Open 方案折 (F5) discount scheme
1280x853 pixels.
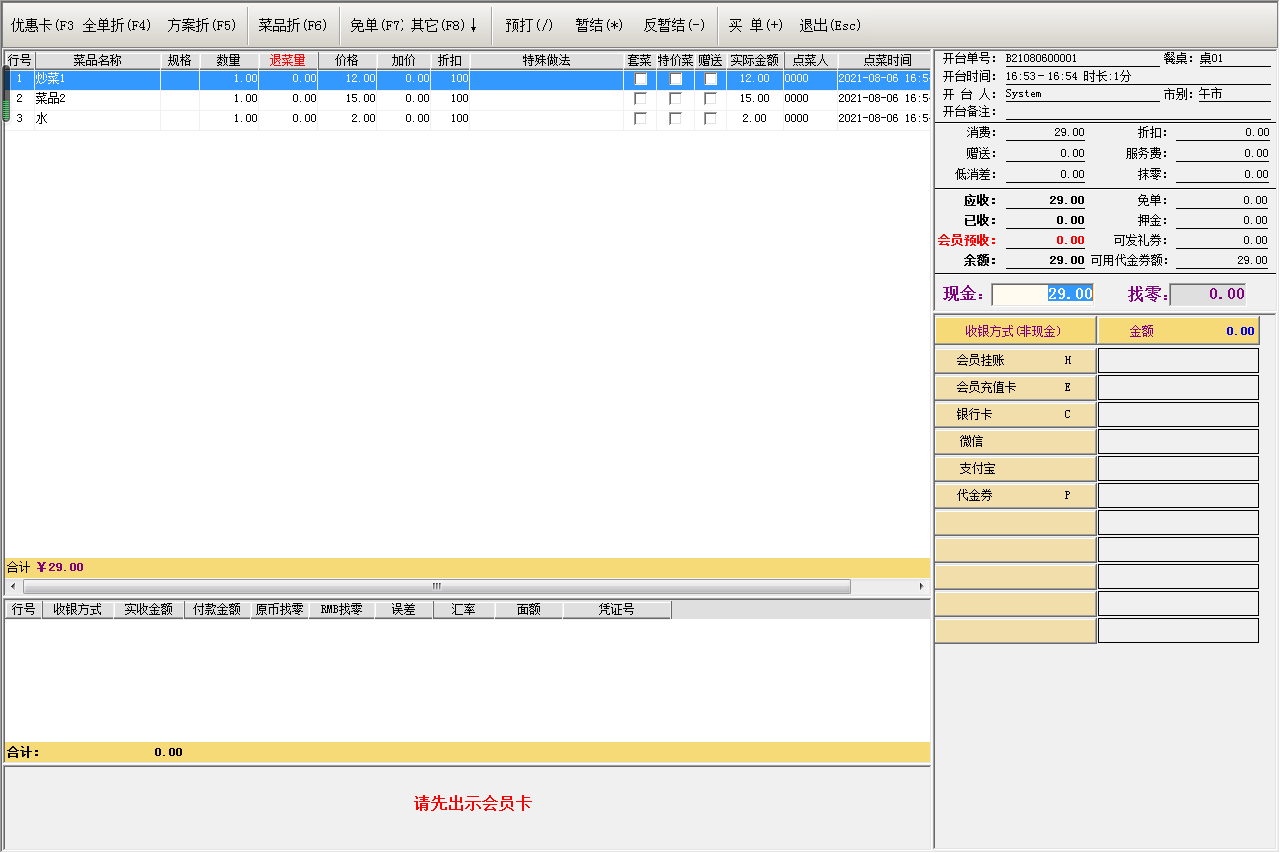pyautogui.click(x=202, y=25)
